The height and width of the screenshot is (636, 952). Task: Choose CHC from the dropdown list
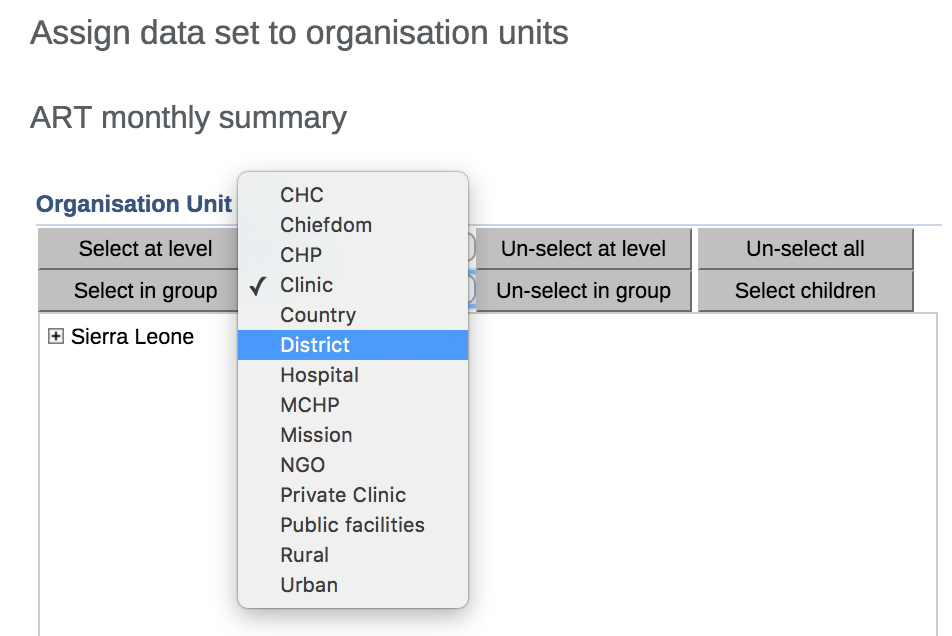(302, 195)
